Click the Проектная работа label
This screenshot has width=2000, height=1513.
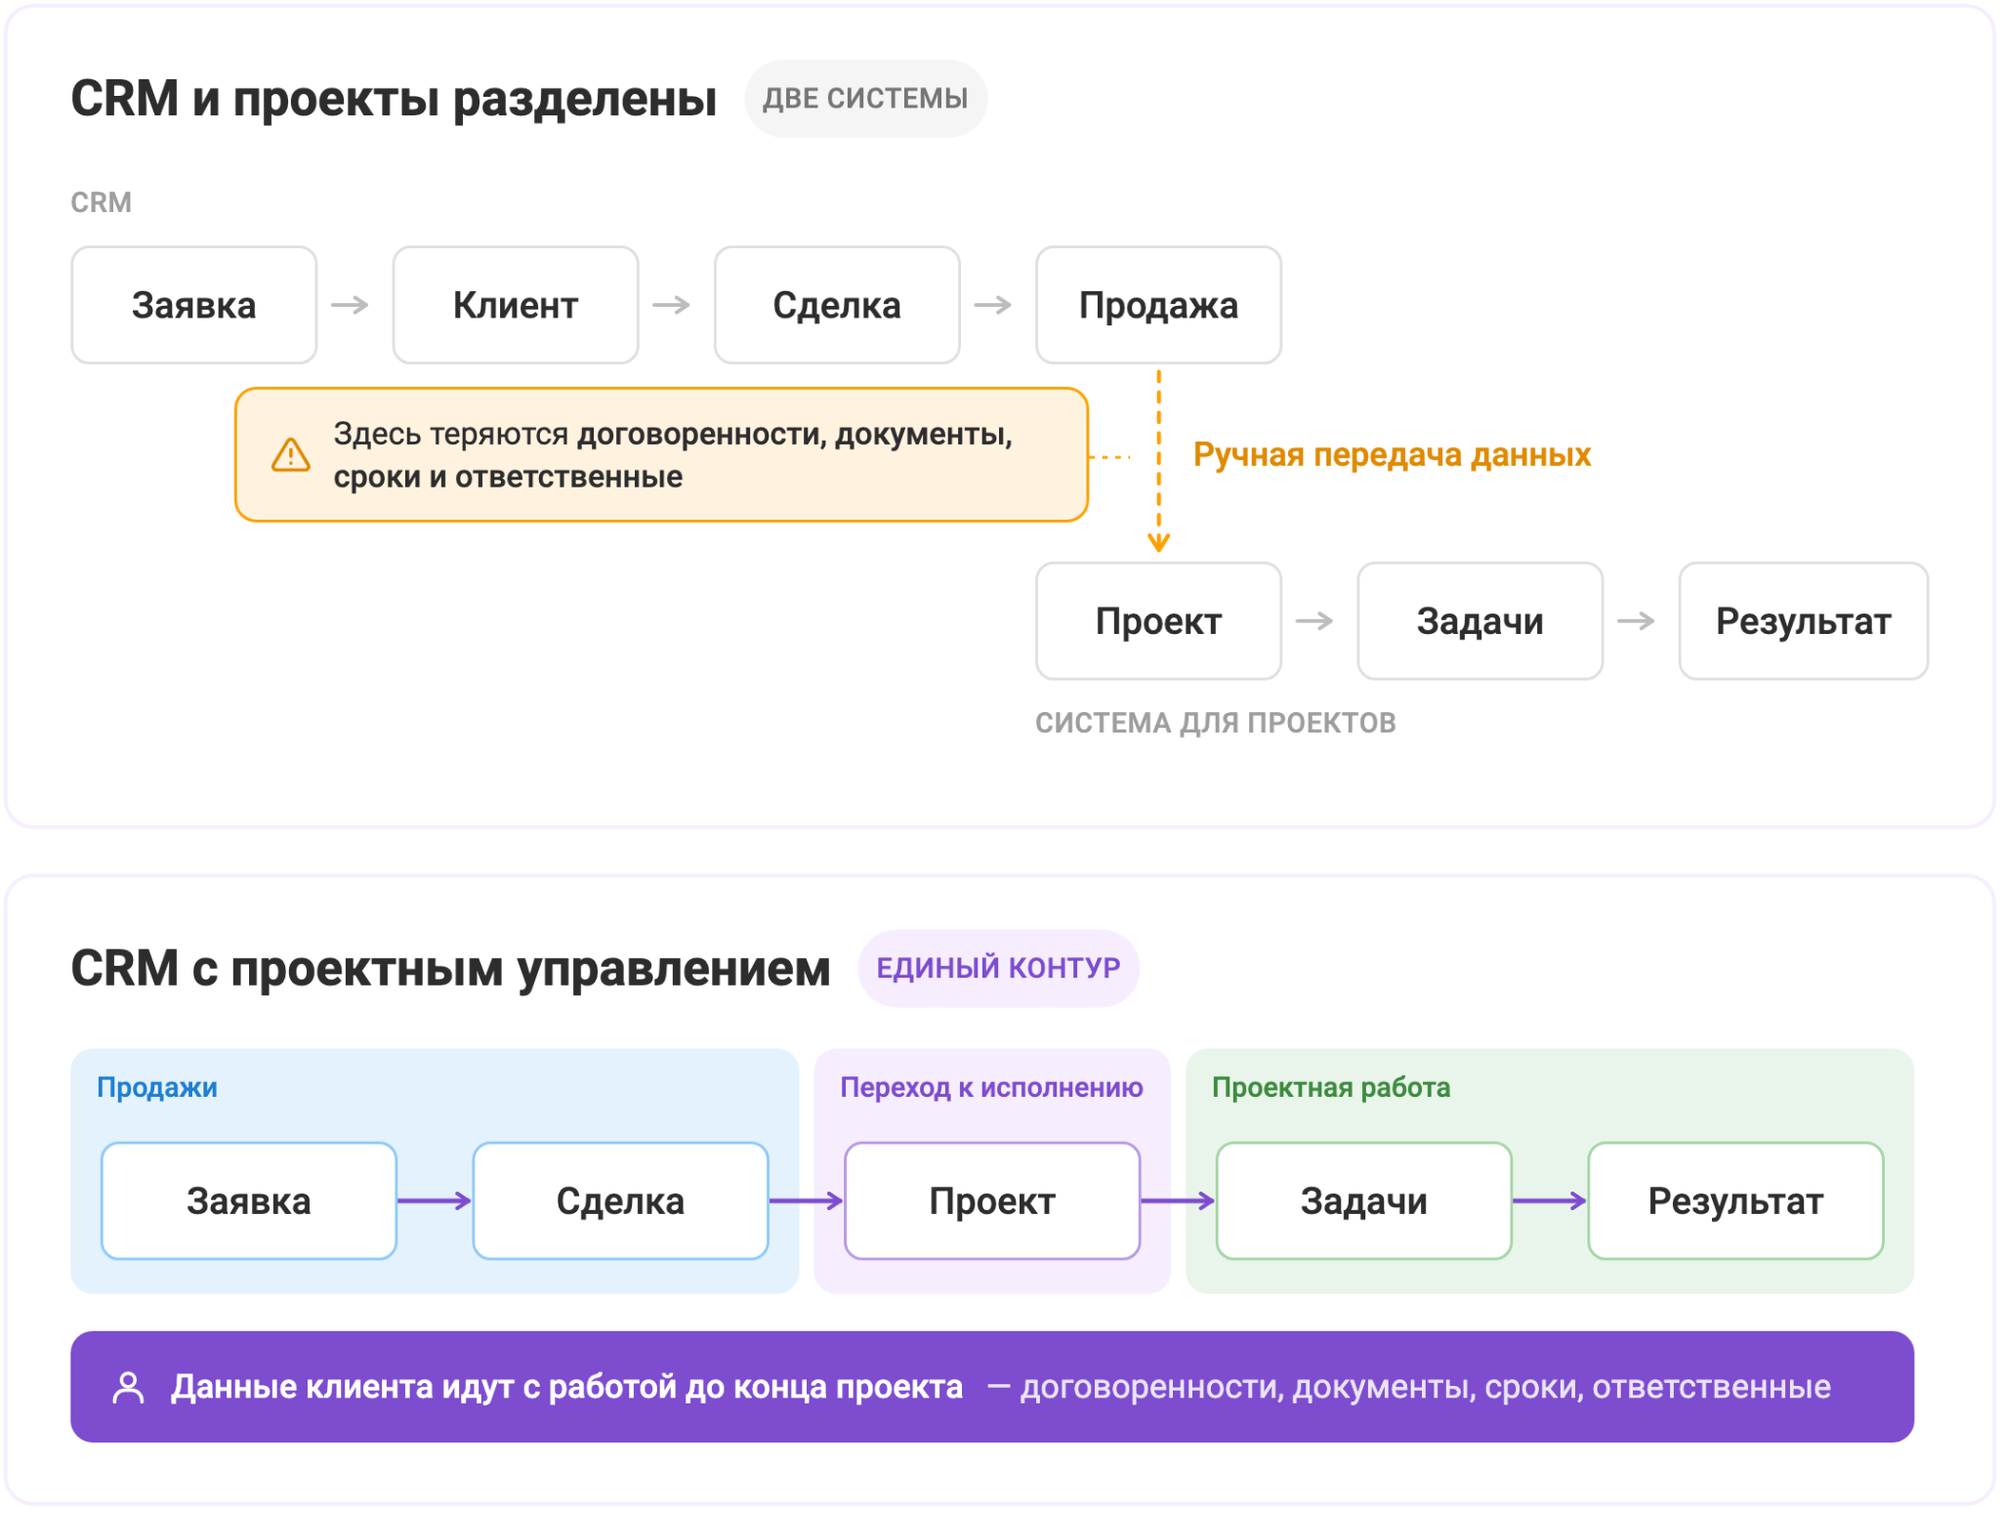(1331, 1087)
